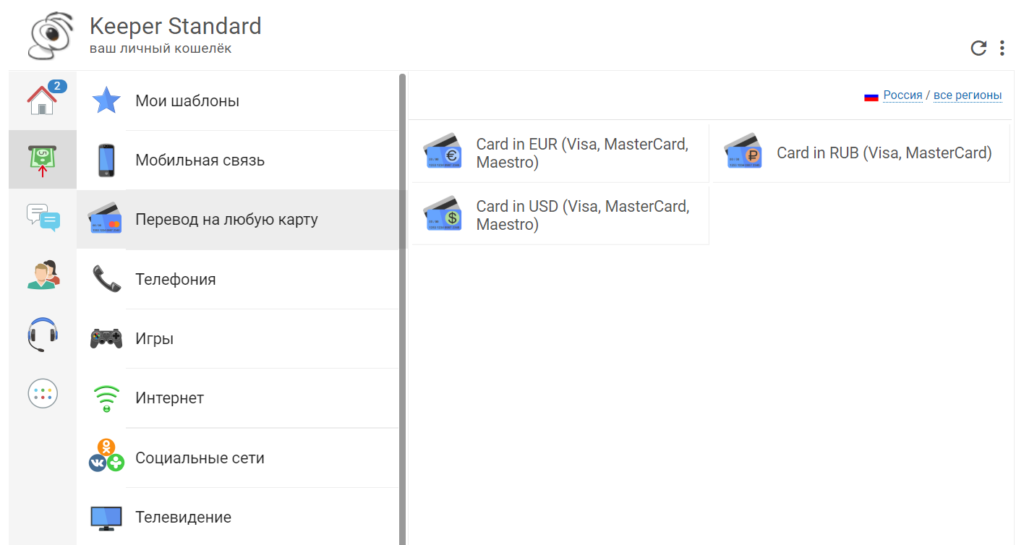Open Мои шаблоны category

tap(238, 101)
